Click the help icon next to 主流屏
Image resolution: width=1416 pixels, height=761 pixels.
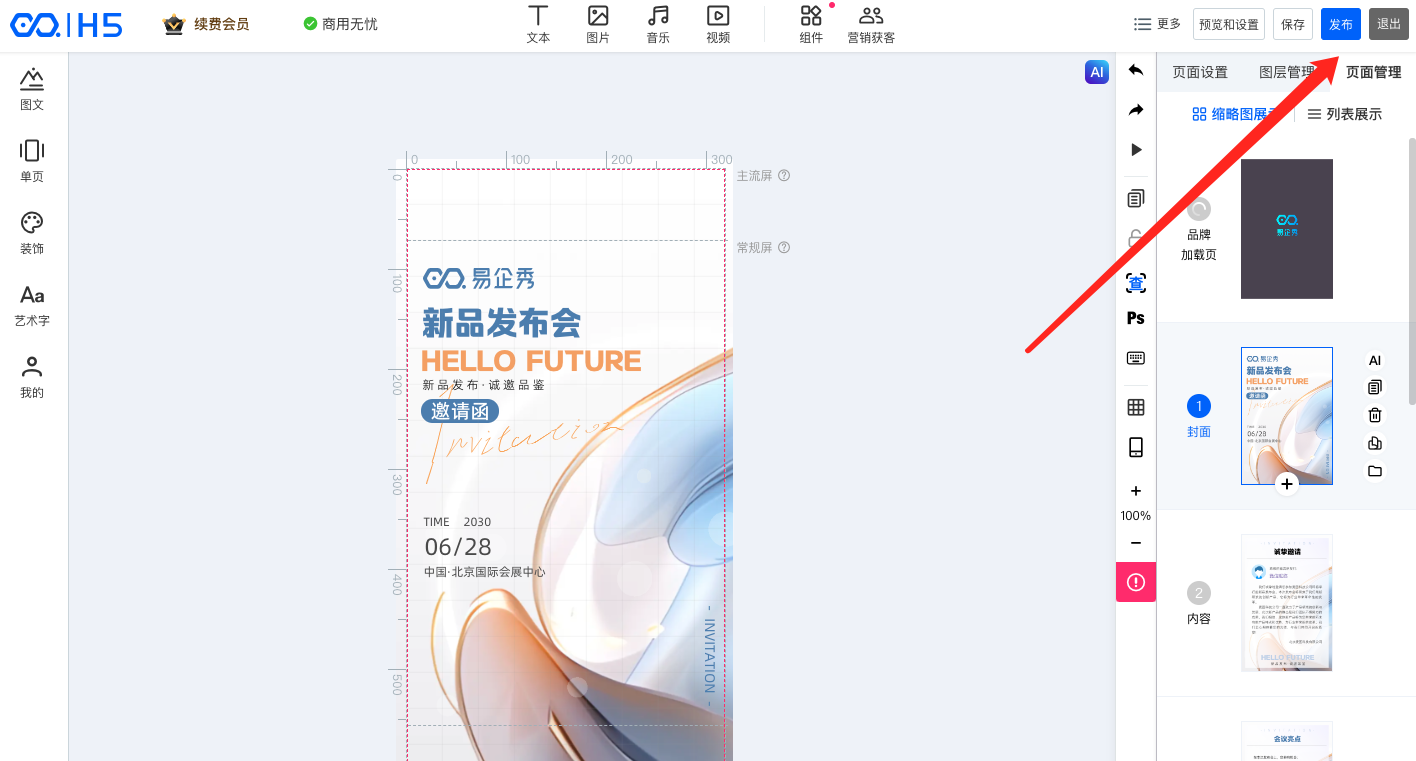(x=784, y=175)
